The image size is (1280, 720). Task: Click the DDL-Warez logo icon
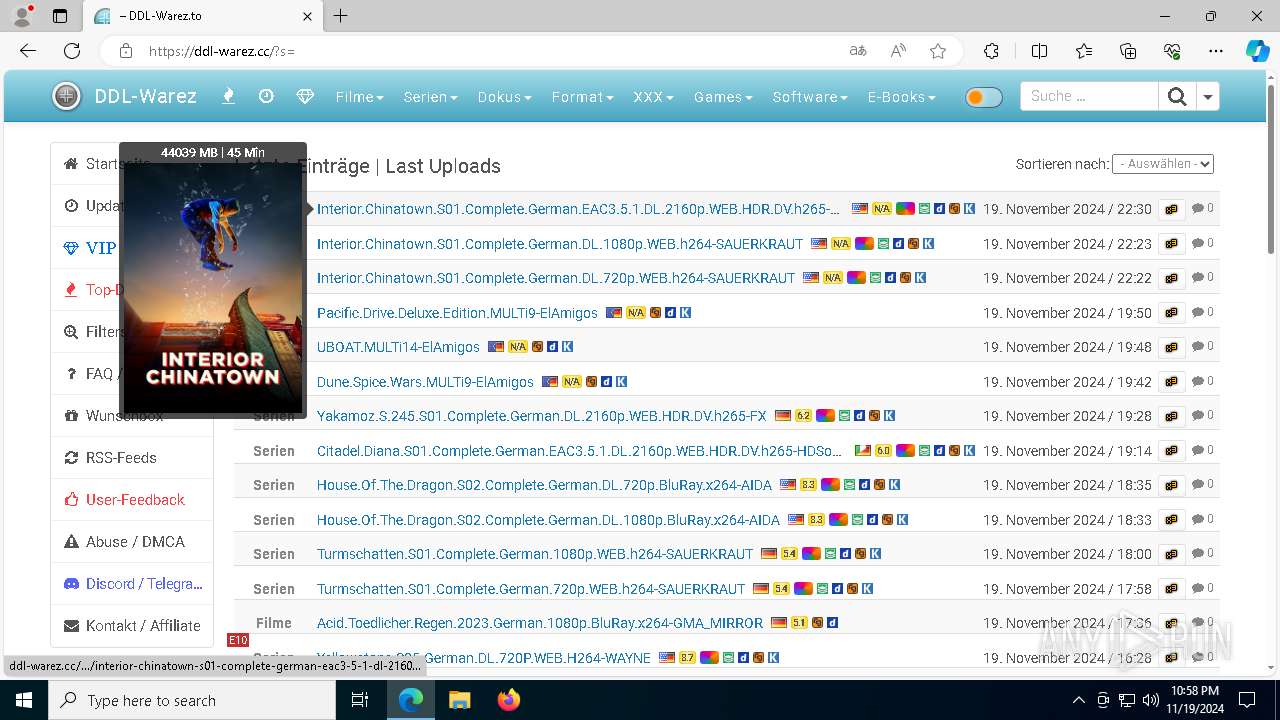pos(66,97)
